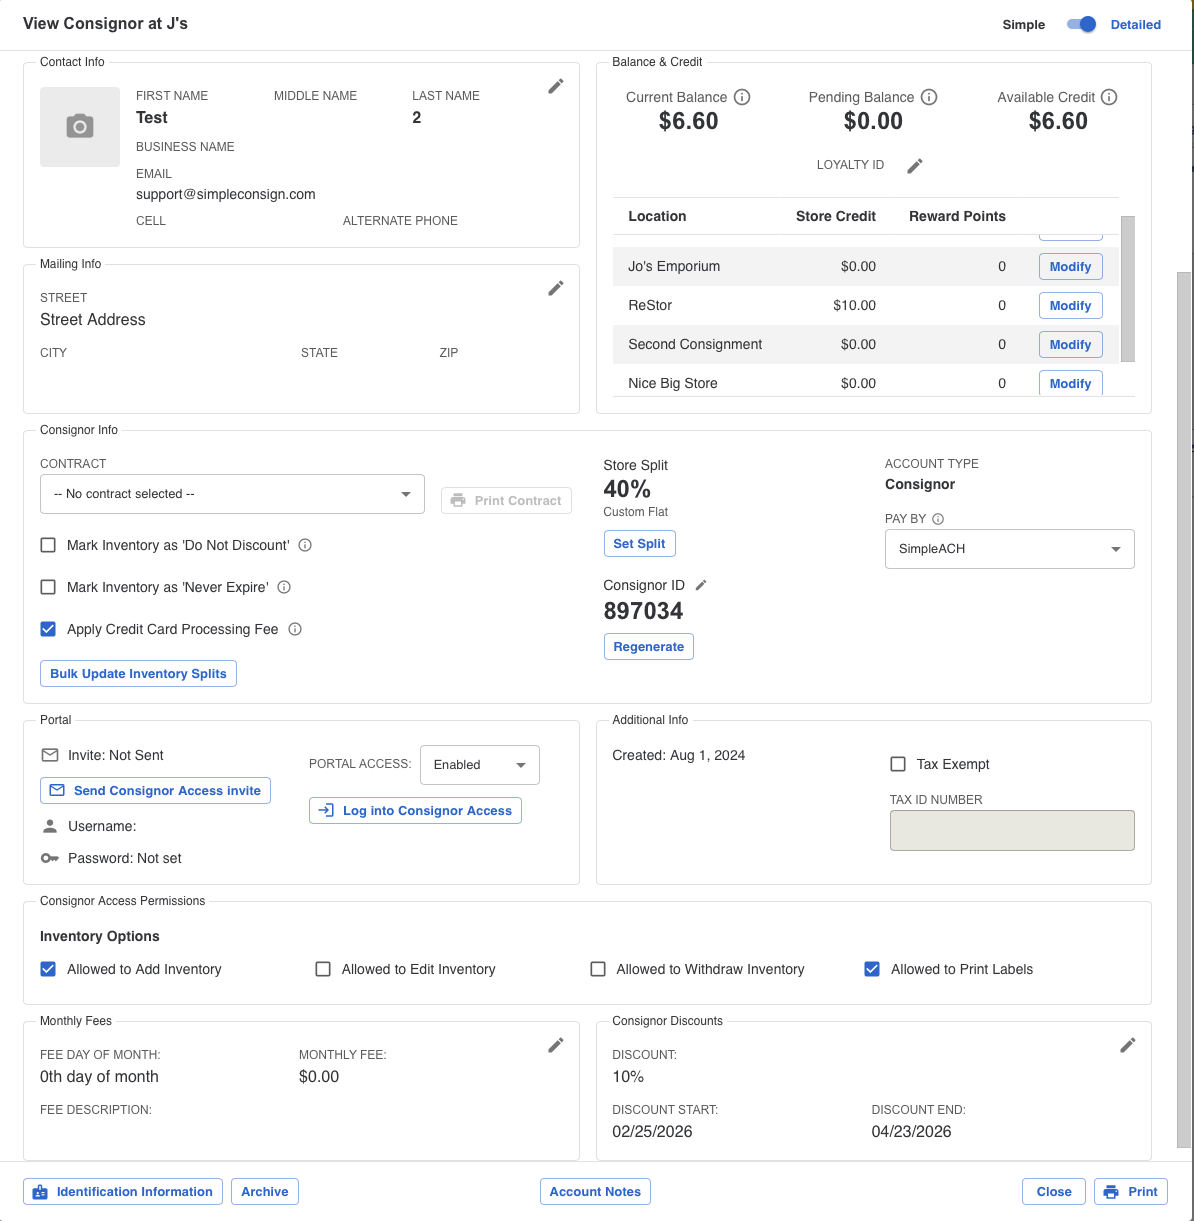Open the Pay By SimpleACH dropdown
1194x1221 pixels.
1010,549
